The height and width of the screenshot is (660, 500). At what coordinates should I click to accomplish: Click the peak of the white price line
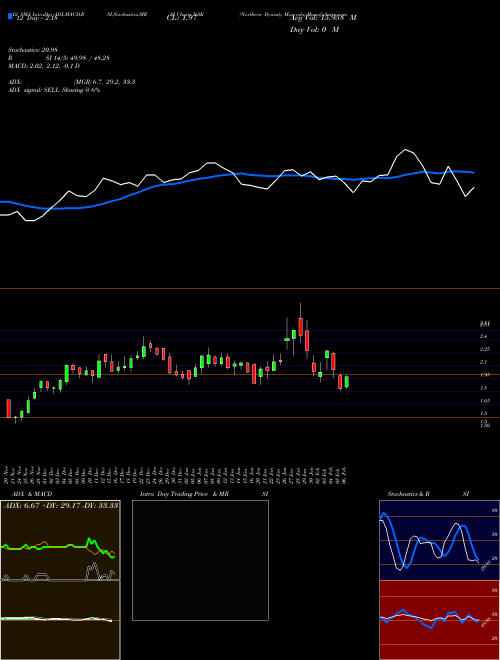[406, 149]
